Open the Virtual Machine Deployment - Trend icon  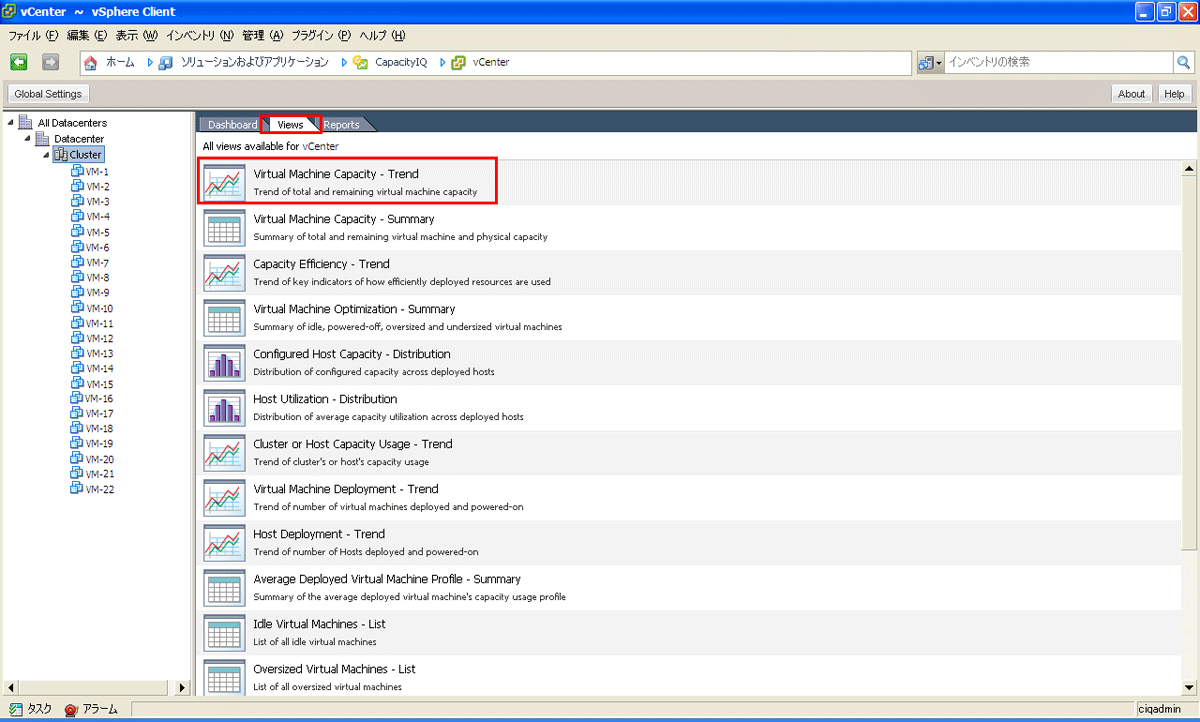(224, 497)
